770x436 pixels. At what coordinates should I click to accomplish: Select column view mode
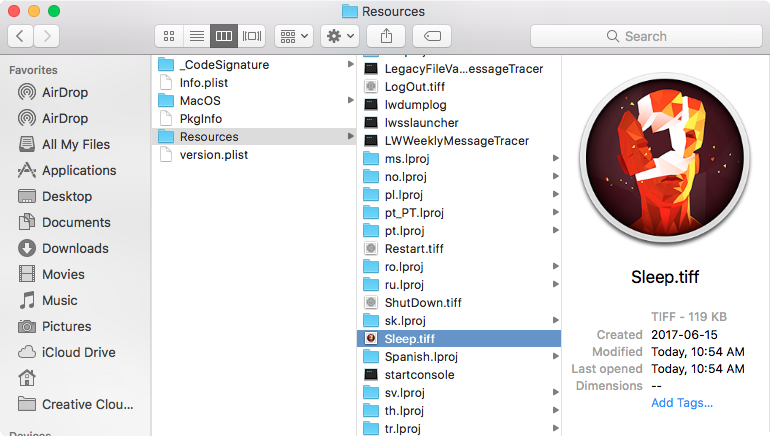click(224, 36)
